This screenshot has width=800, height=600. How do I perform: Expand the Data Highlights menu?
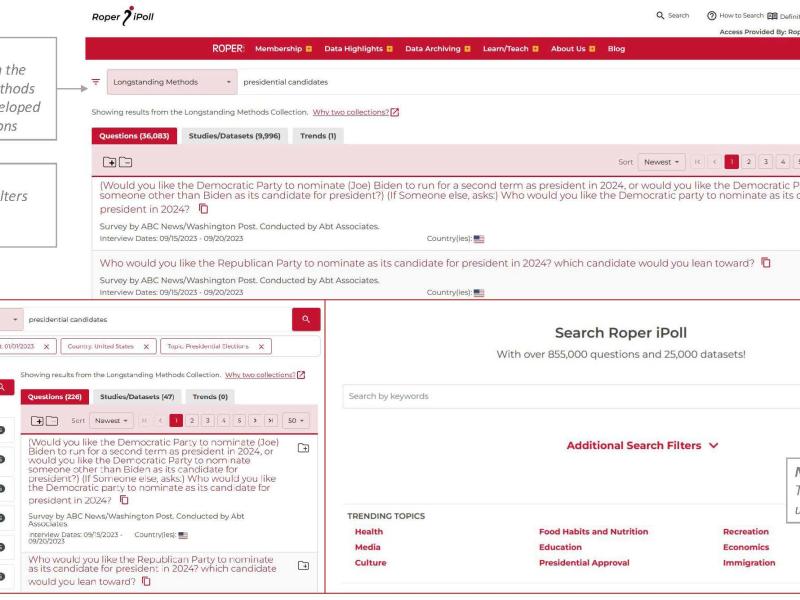358,48
